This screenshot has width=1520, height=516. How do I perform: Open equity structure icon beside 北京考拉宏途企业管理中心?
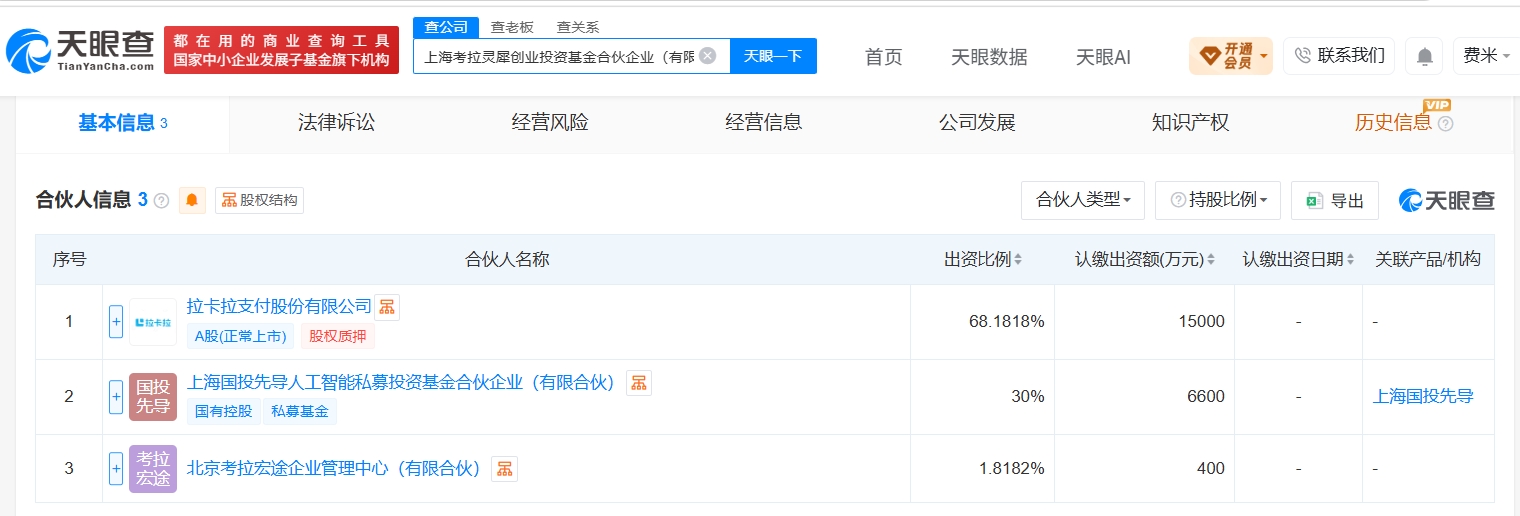tap(505, 468)
